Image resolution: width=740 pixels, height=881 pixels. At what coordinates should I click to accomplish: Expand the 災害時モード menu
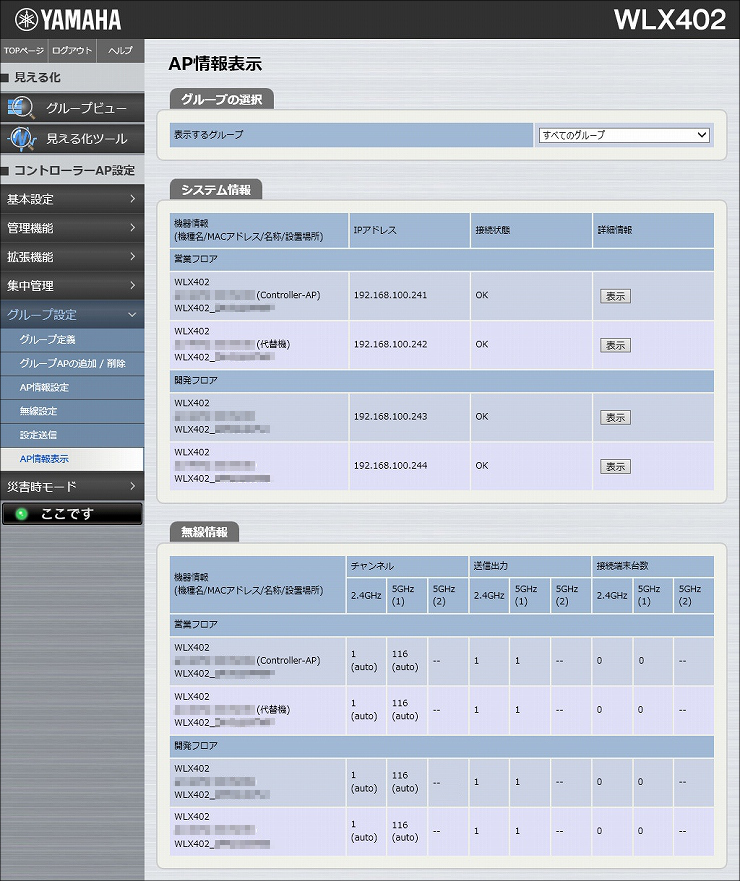pyautogui.click(x=72, y=487)
